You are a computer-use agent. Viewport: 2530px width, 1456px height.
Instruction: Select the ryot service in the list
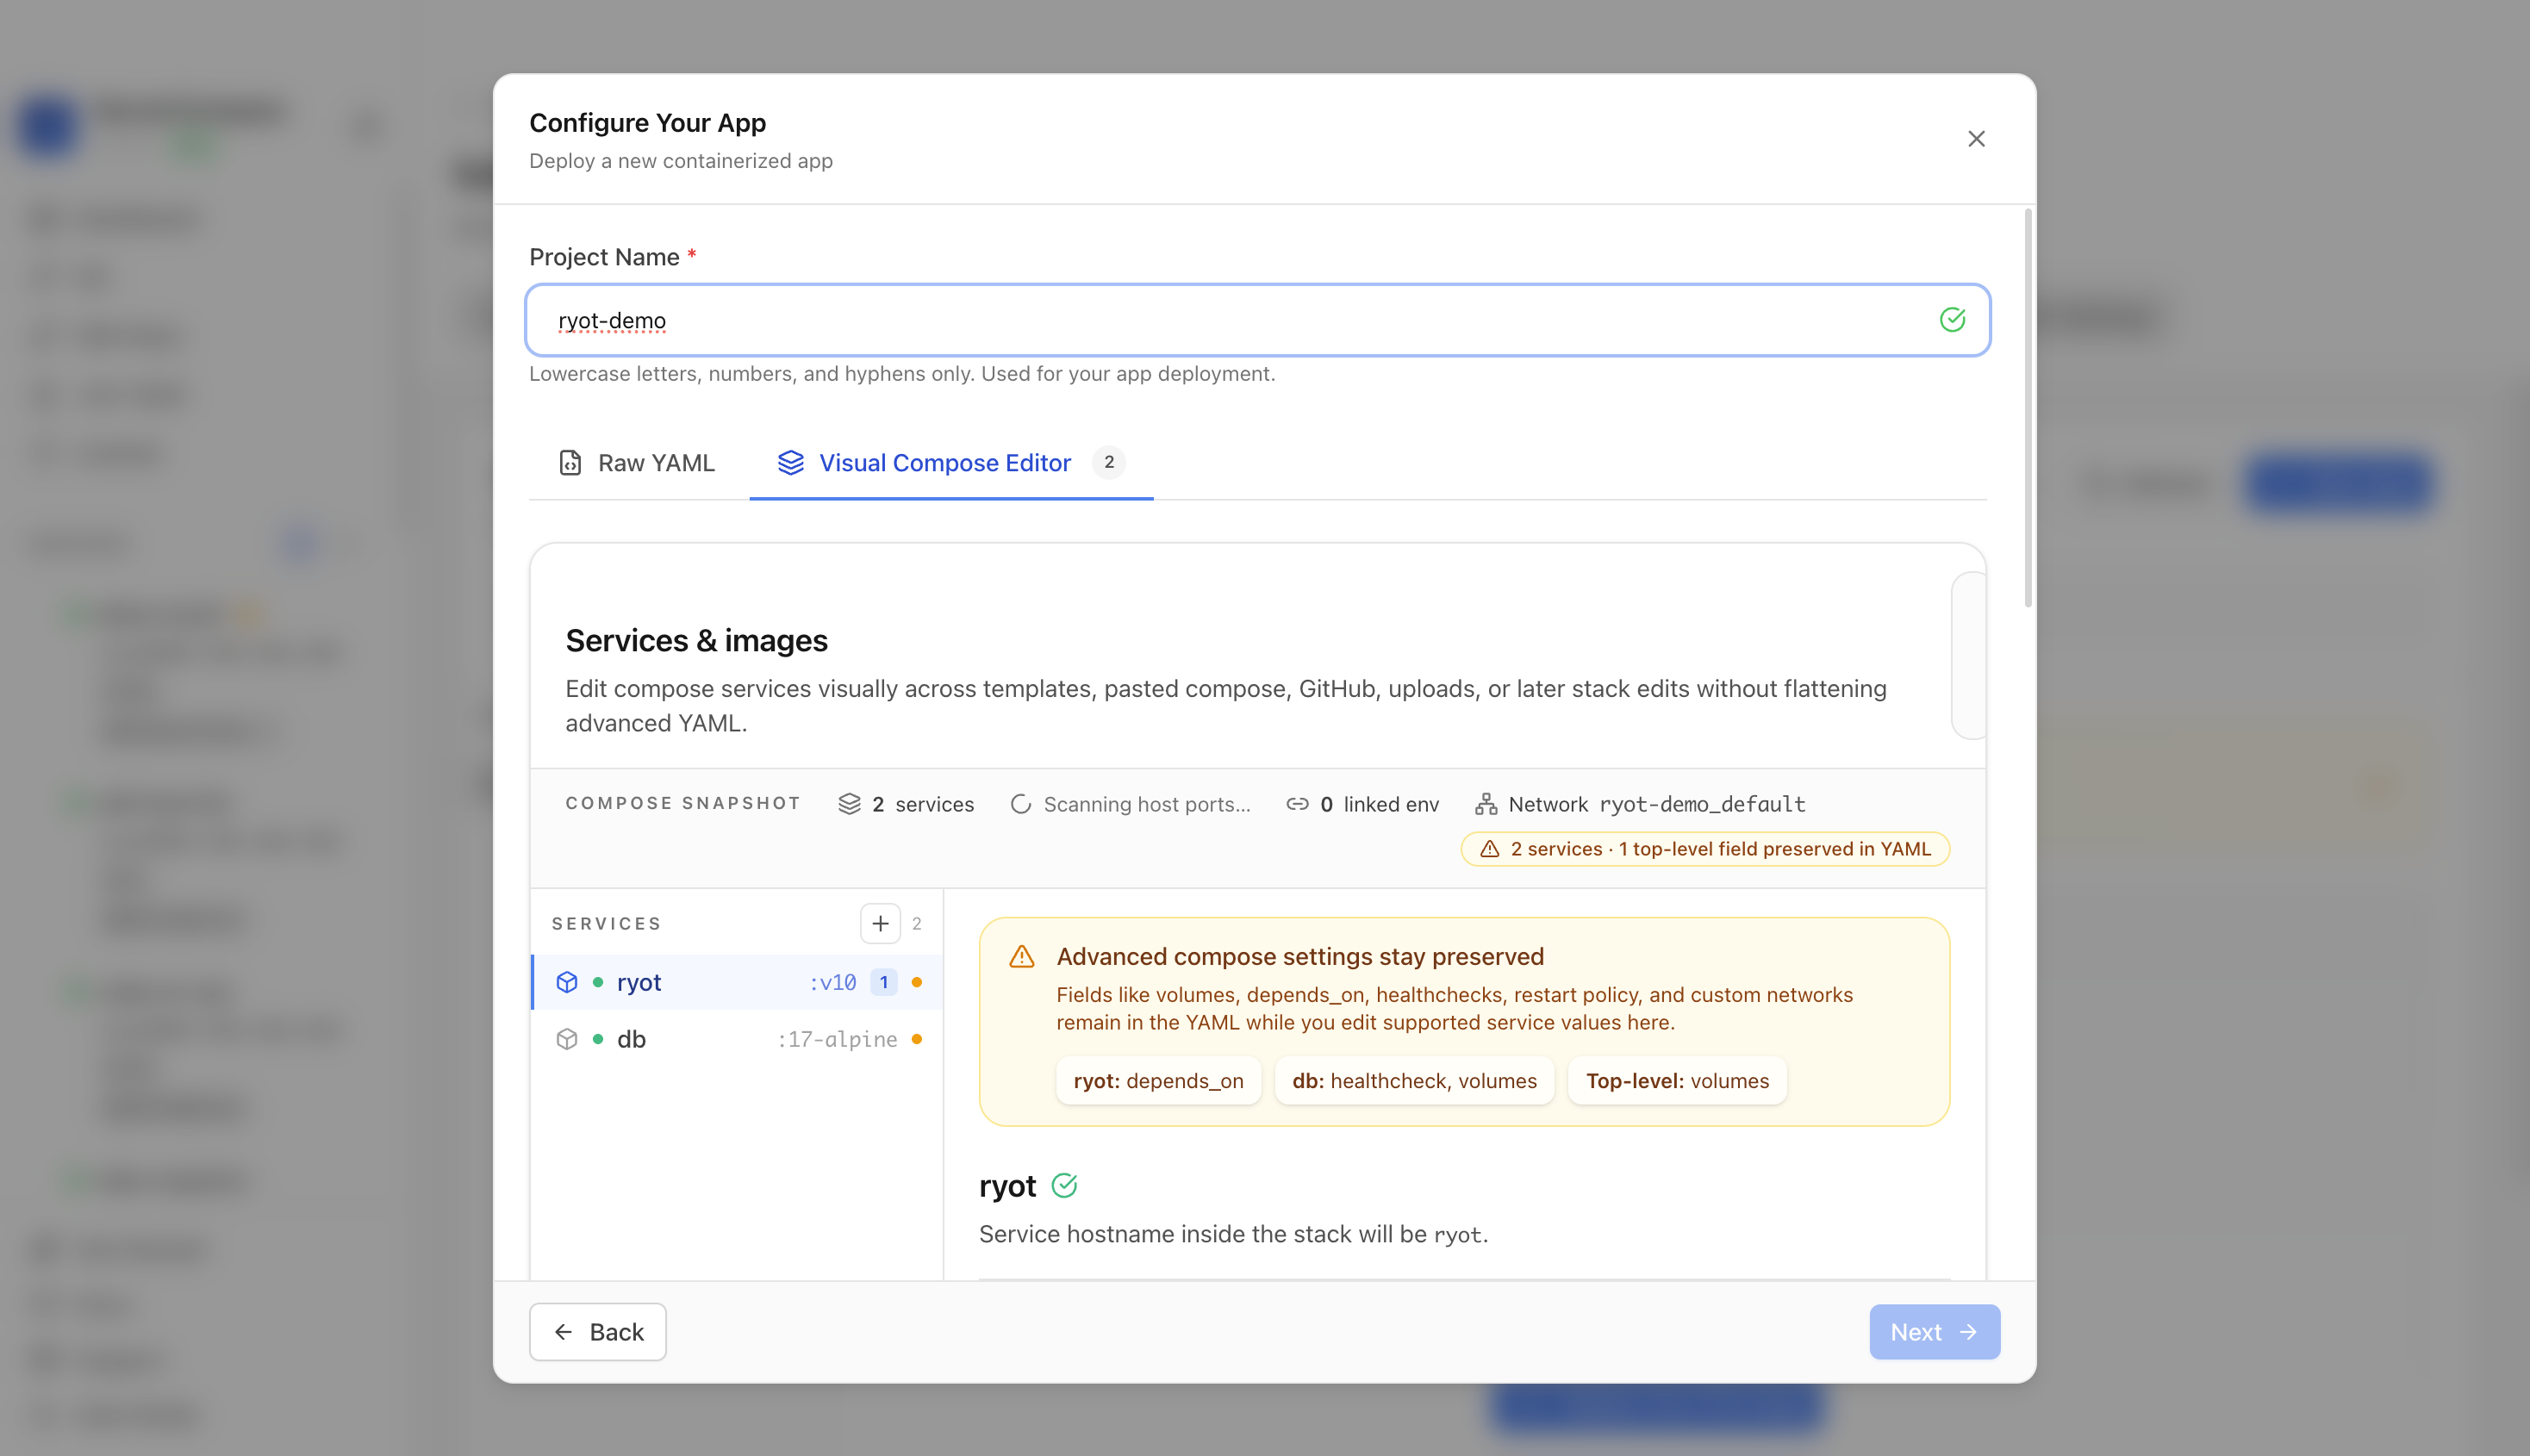(737, 982)
